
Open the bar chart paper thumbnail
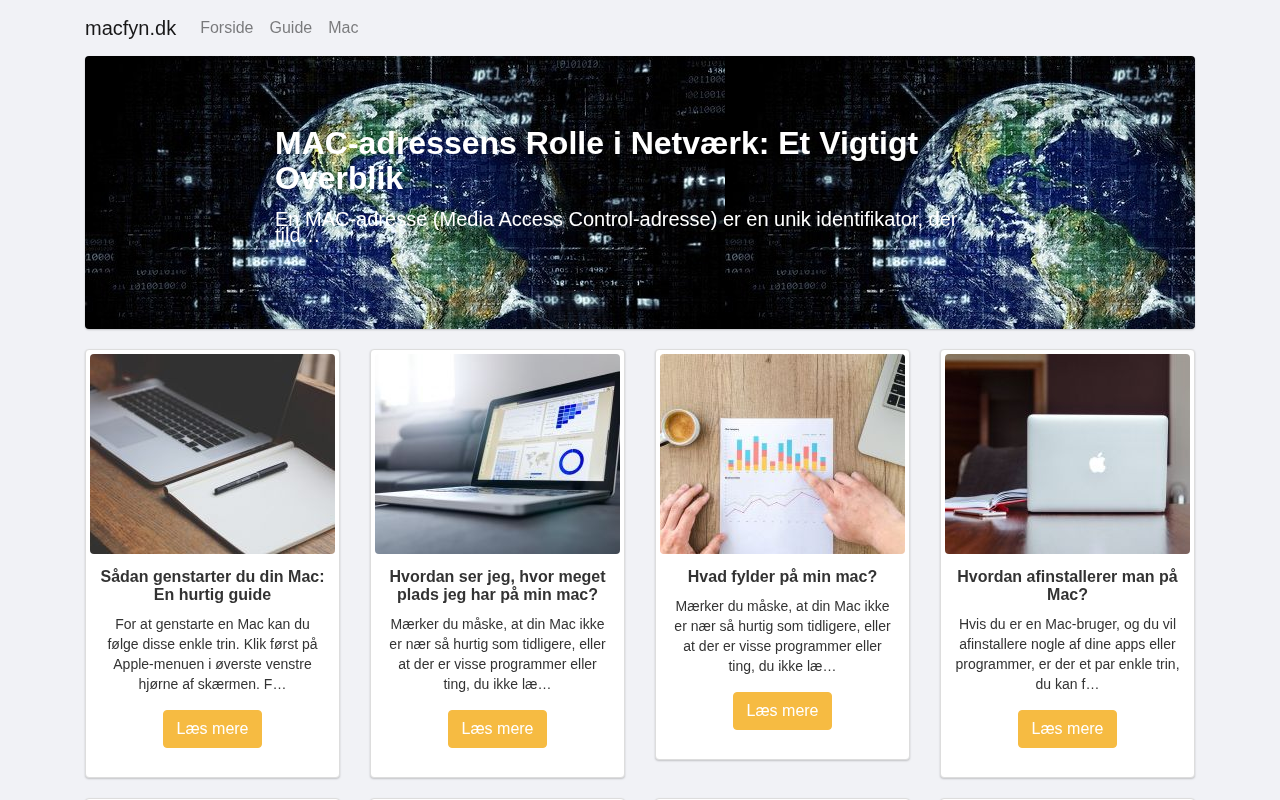pyautogui.click(x=782, y=454)
